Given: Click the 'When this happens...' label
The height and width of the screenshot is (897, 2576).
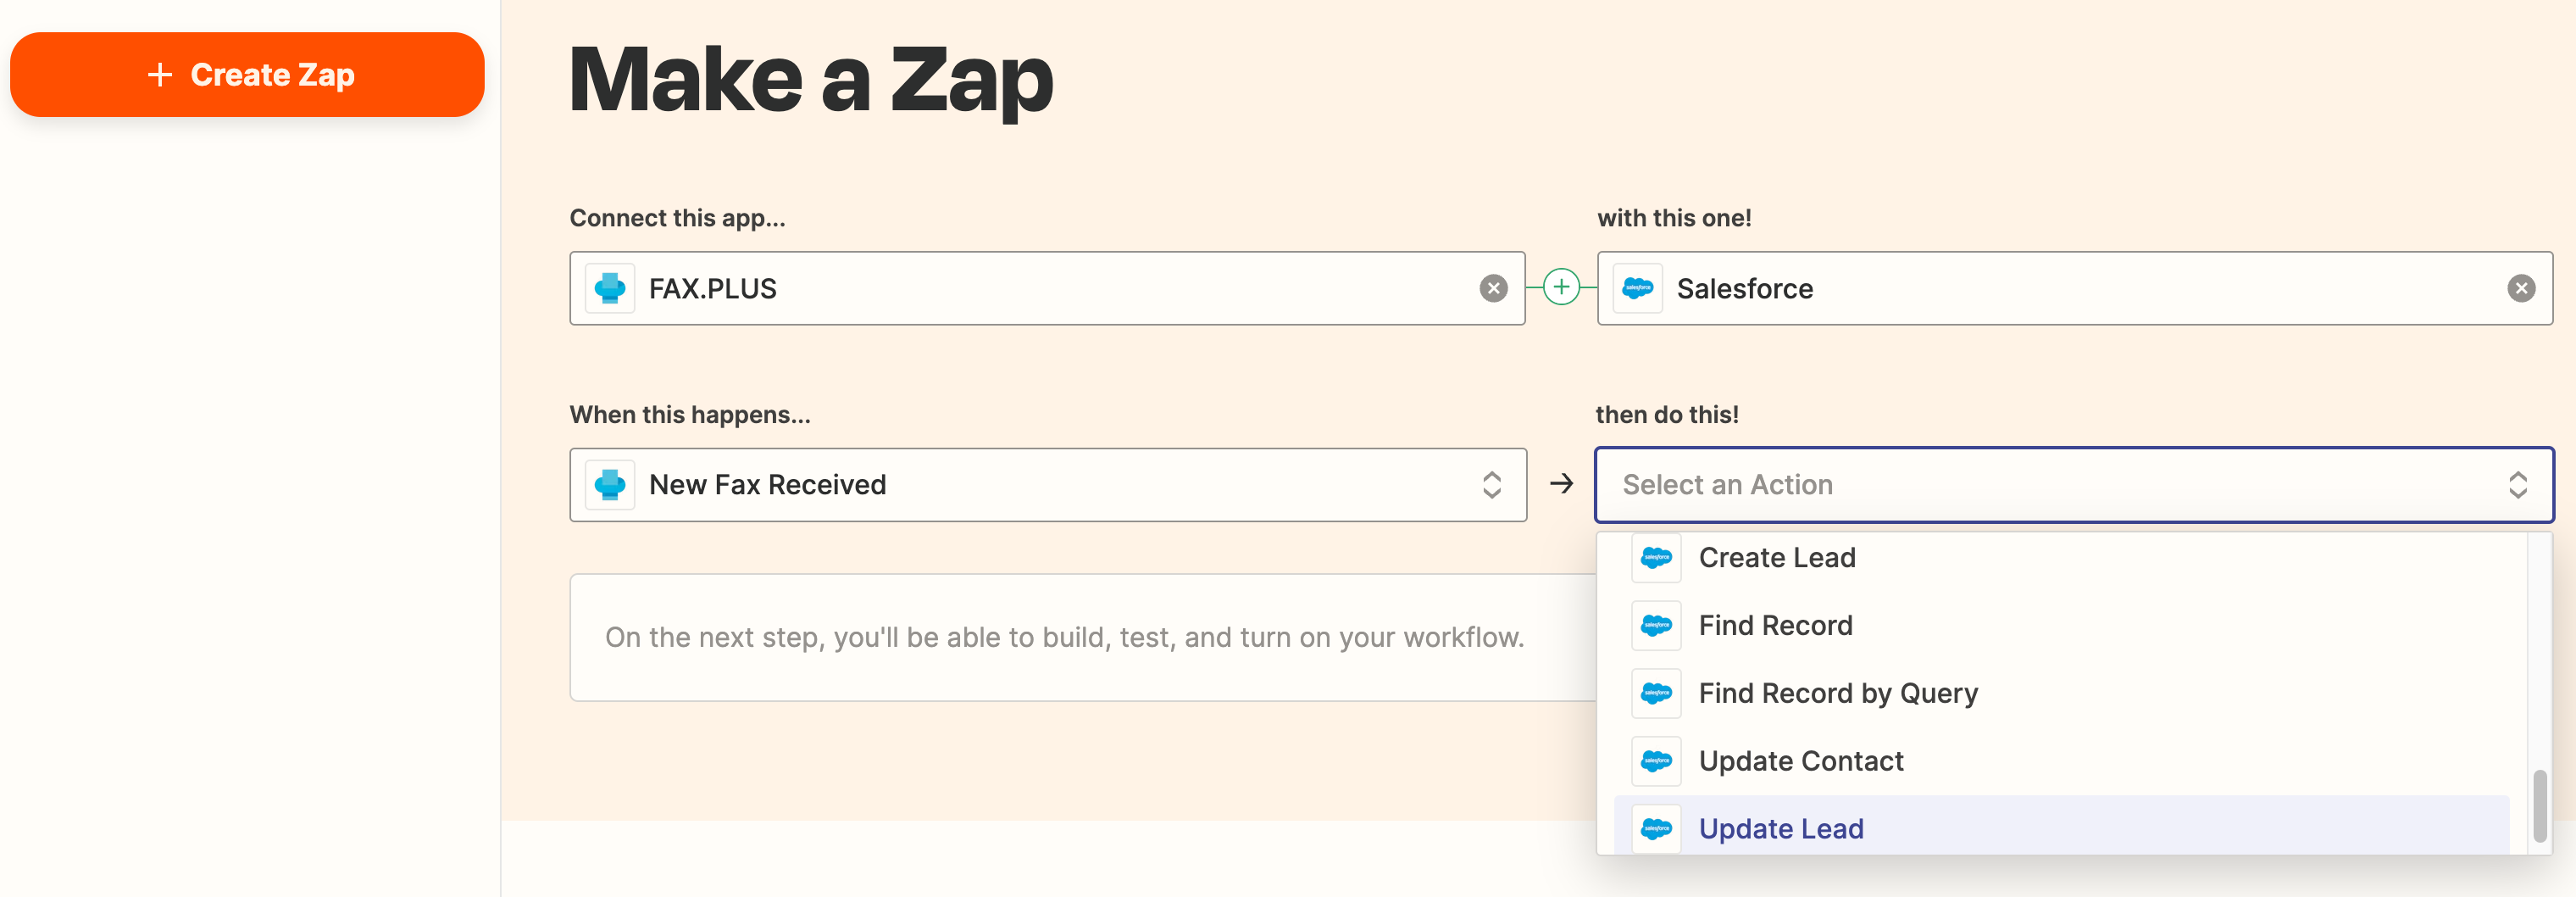Looking at the screenshot, I should (x=690, y=415).
